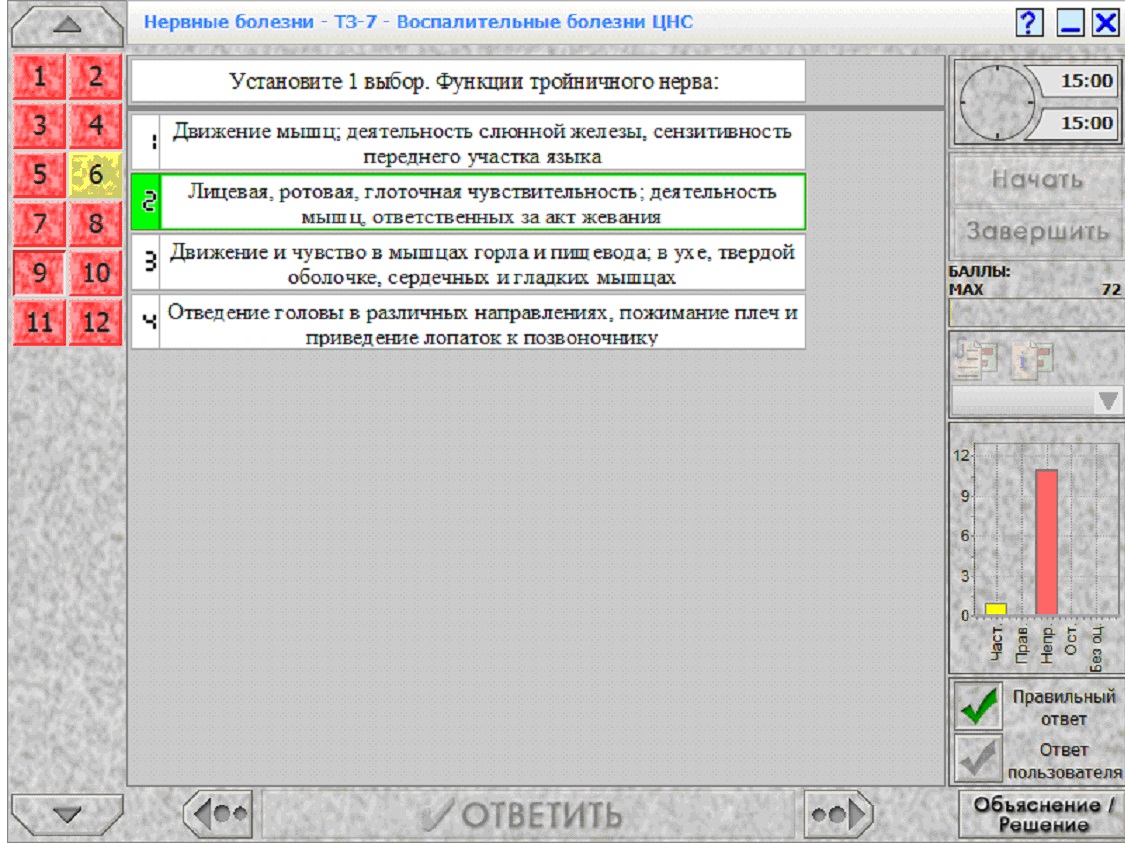Click the score progress bar under БАЛЛЫ
1125x843 pixels.
(1036, 313)
